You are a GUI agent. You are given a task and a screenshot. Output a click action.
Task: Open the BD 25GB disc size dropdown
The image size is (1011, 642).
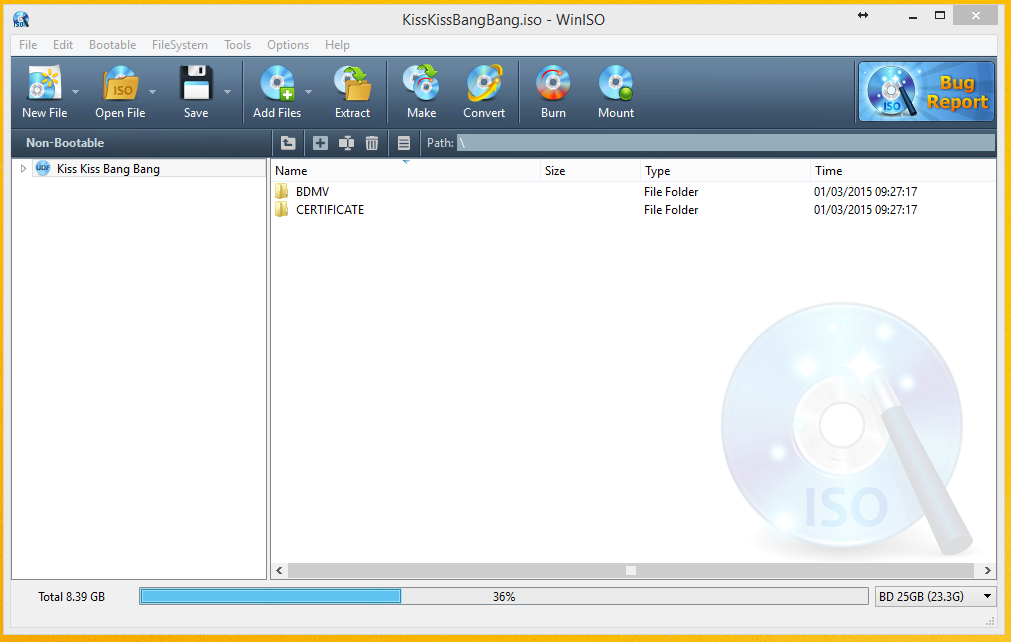[x=935, y=596]
